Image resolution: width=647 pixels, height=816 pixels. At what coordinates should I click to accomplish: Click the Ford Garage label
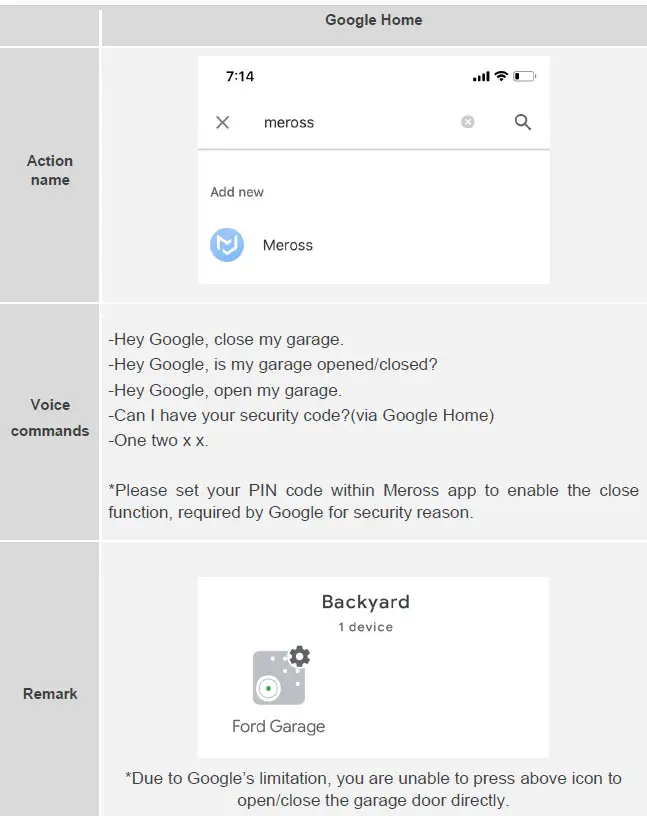278,726
